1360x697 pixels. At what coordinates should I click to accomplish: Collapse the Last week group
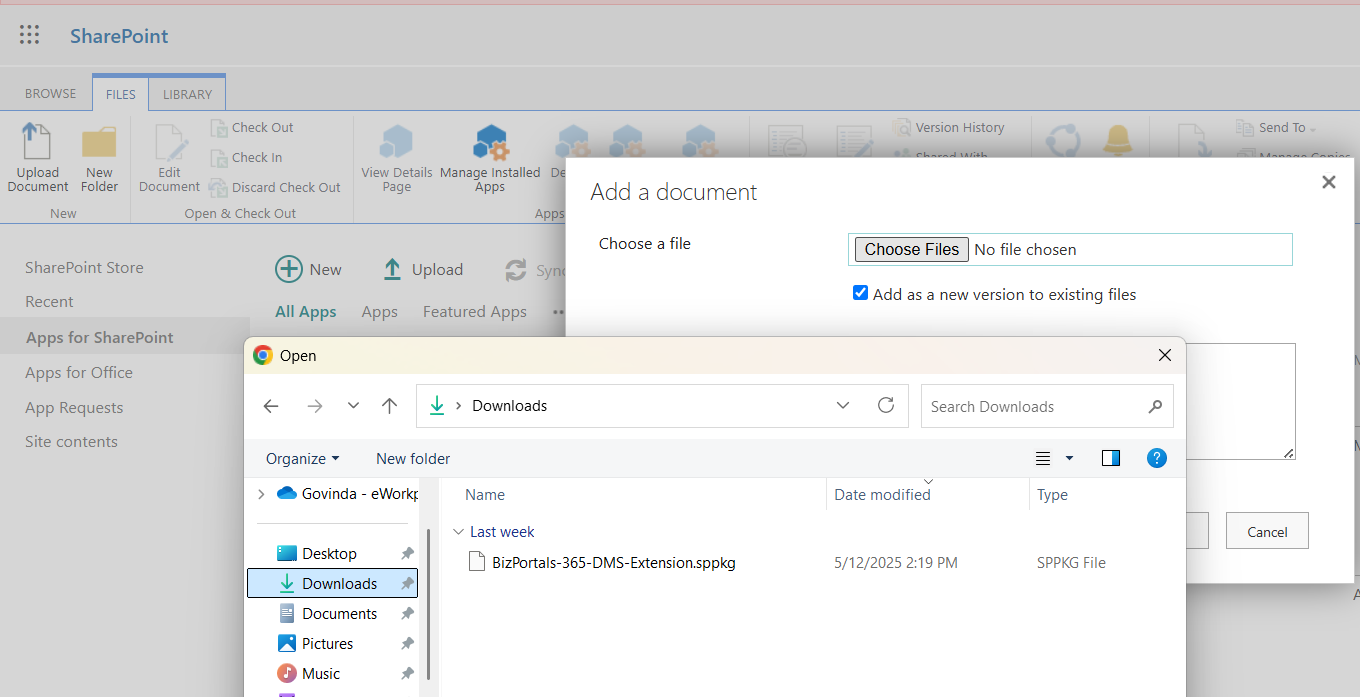click(x=458, y=532)
